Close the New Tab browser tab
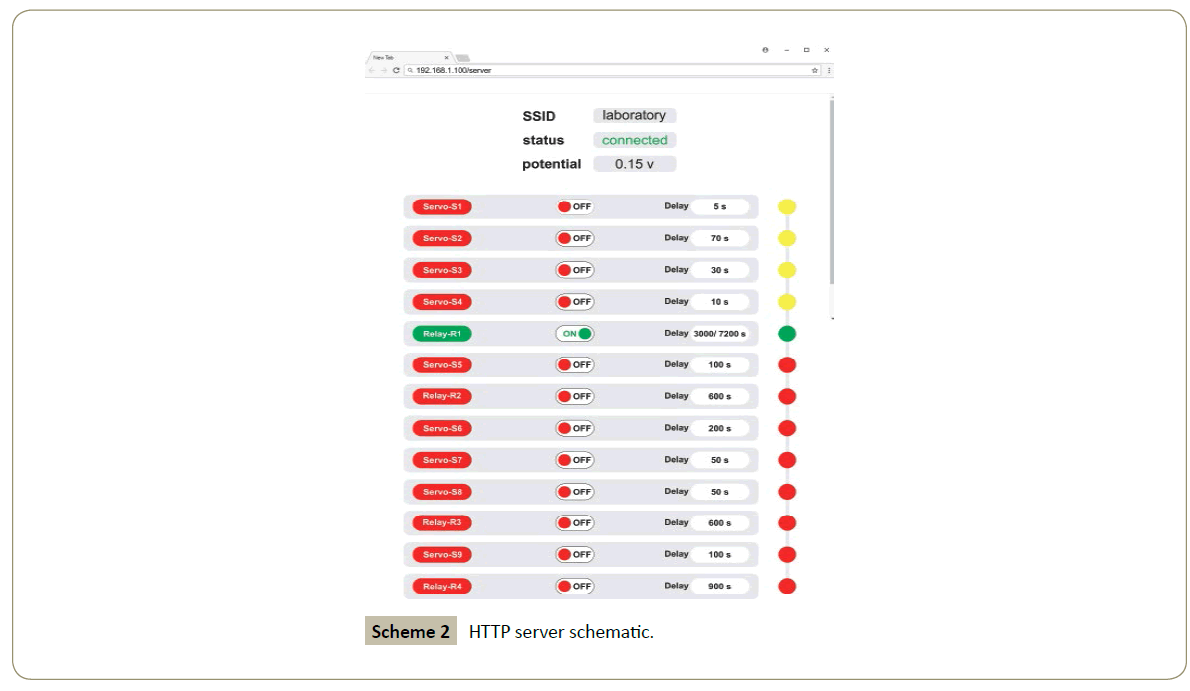The width and height of the screenshot is (1190, 691). (x=446, y=58)
